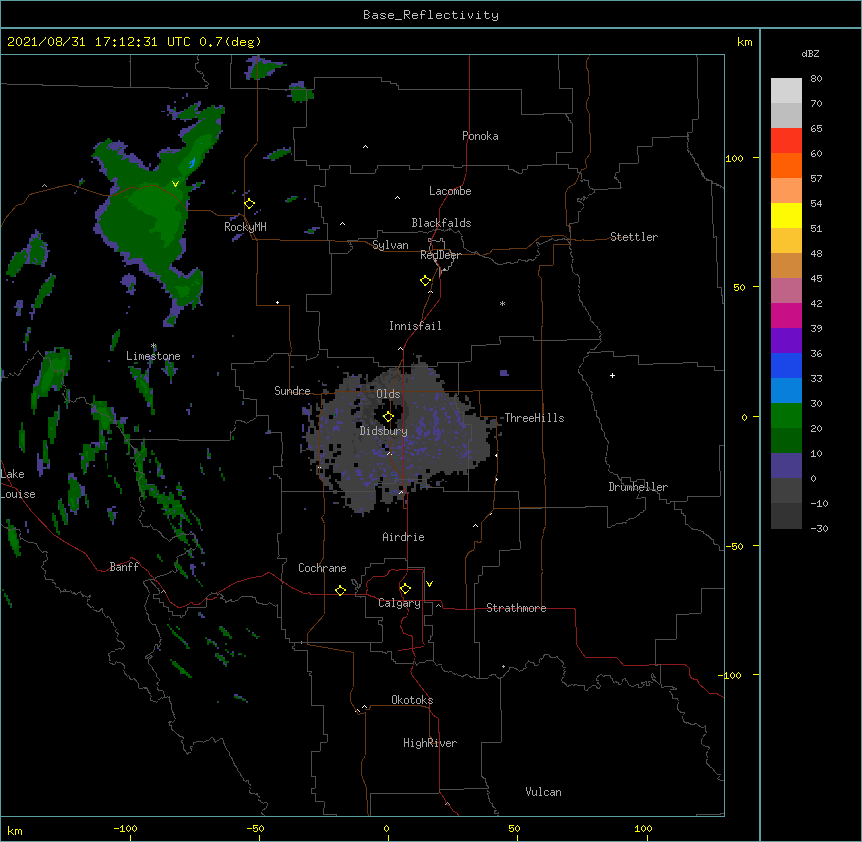Select the magenta 39-42 dBZ legend swatch

click(786, 315)
